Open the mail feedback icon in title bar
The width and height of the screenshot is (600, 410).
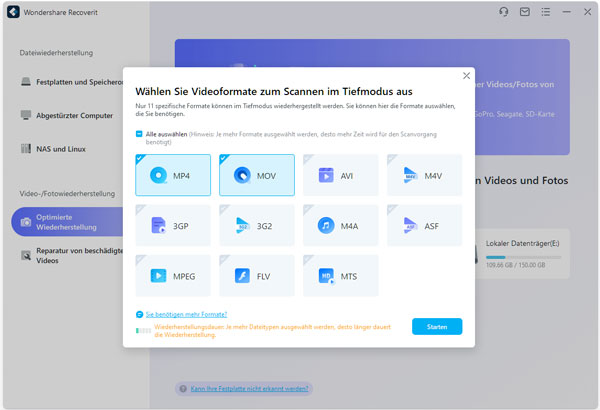tap(525, 12)
